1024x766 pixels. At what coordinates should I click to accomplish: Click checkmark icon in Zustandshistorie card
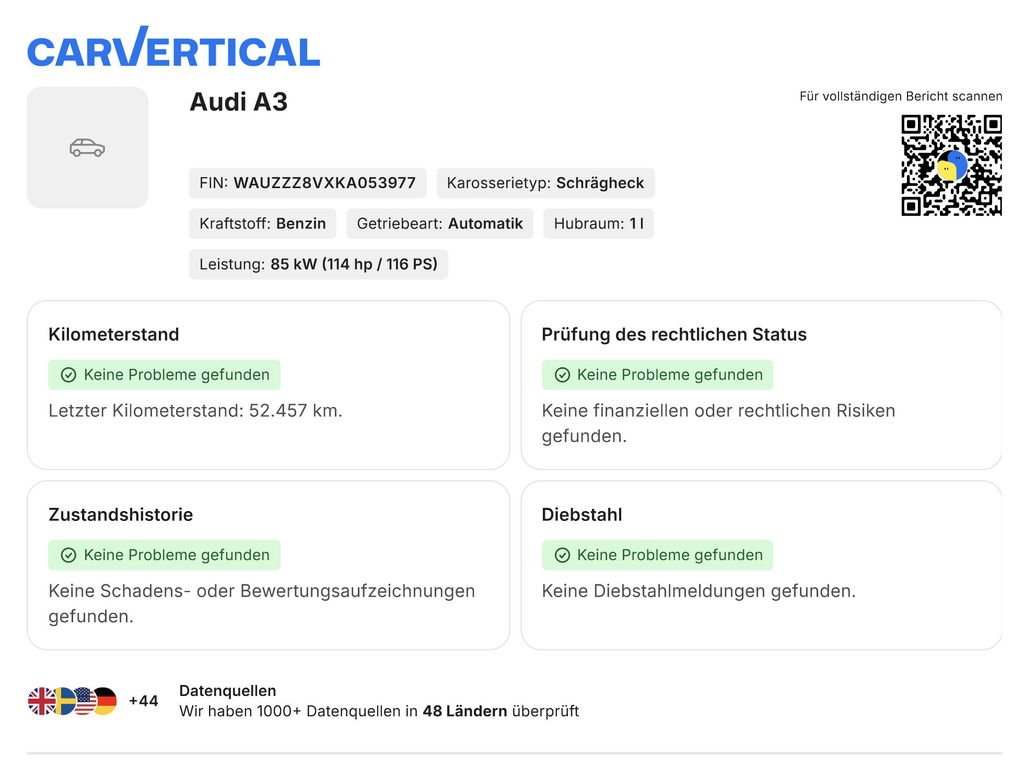point(69,555)
